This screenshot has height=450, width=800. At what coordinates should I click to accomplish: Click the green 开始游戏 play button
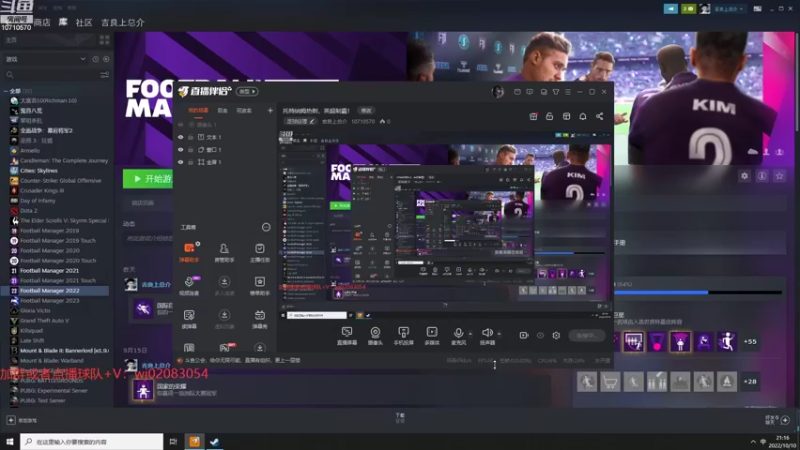point(148,179)
